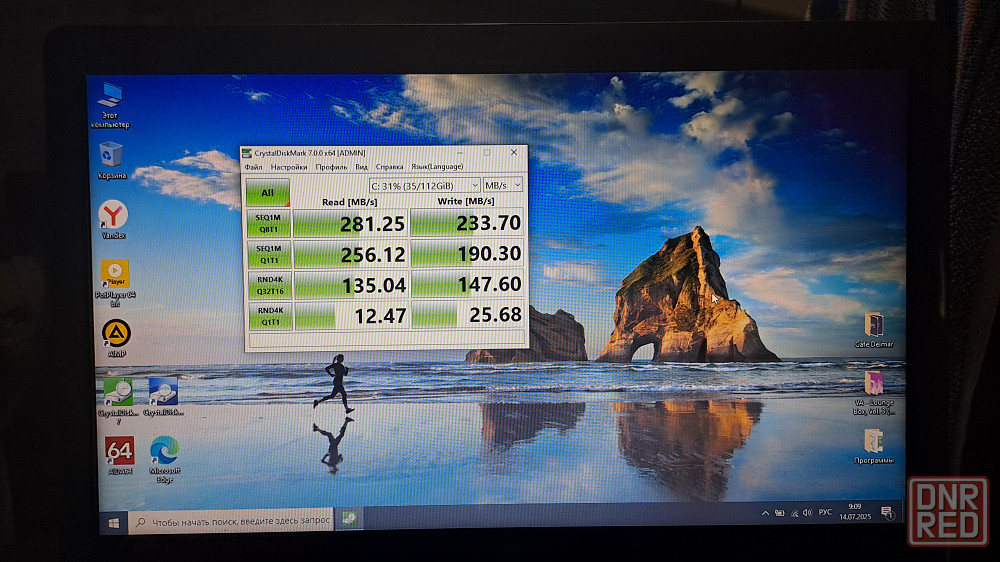1000x562 pixels.
Task: Launch the AIDA64 desktop shortcut
Action: pos(119,455)
